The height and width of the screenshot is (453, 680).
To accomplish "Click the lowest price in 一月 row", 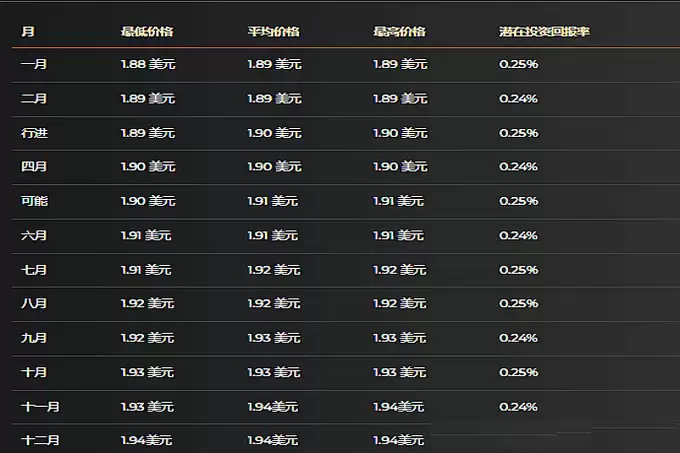I will (147, 64).
